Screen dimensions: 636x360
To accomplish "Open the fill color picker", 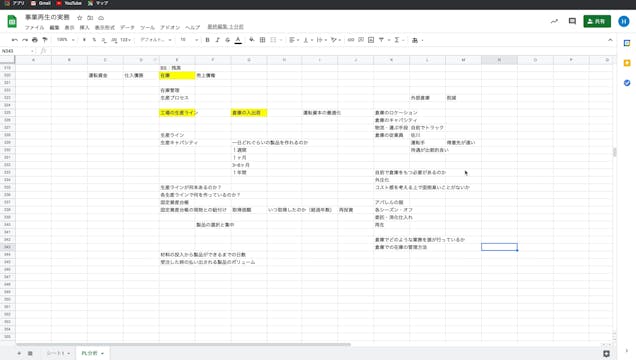I will click(252, 40).
